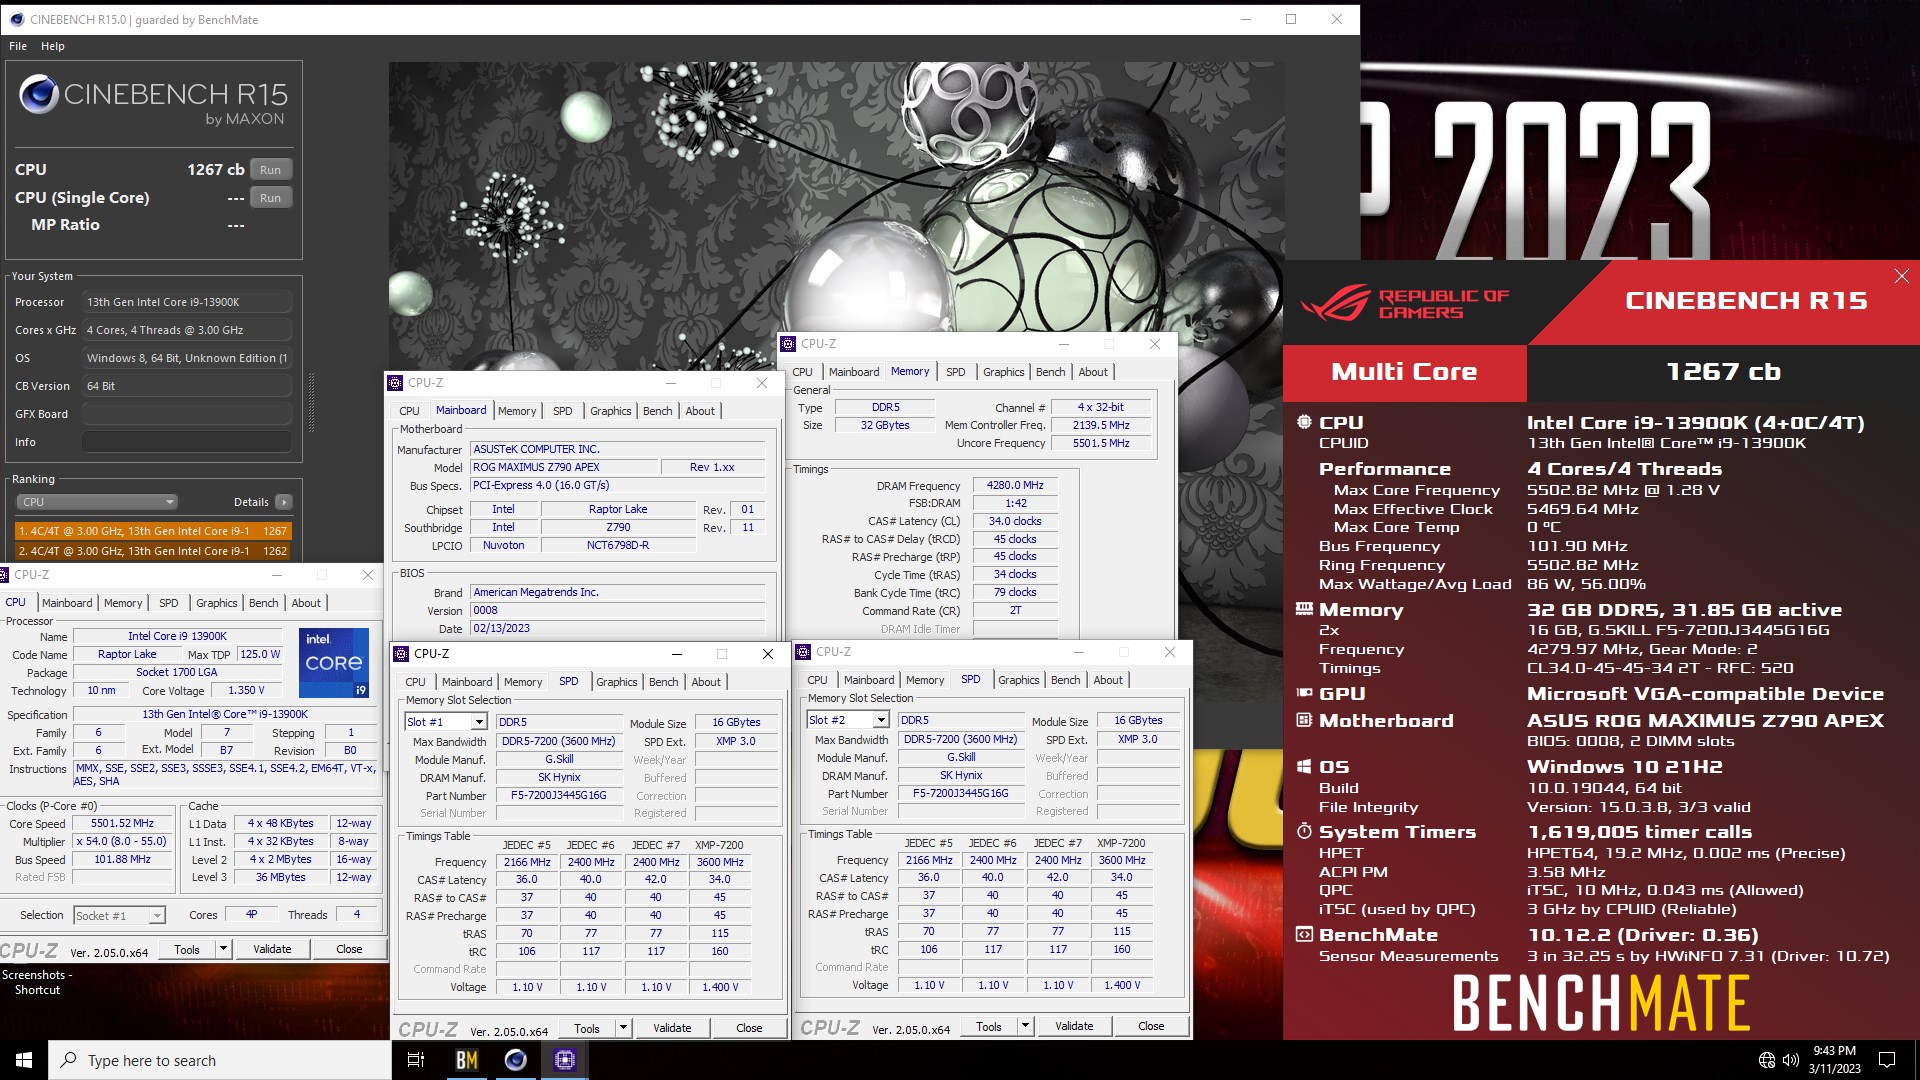Open the Ranking CPU dropdown in Cinebench
The height and width of the screenshot is (1080, 1920).
pos(97,502)
